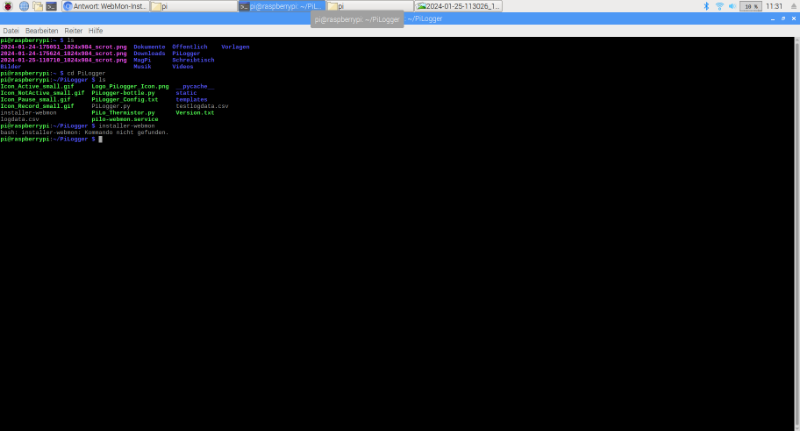Open the Wi-Fi network tray icon
This screenshot has height=431, width=800.
[x=719, y=6]
